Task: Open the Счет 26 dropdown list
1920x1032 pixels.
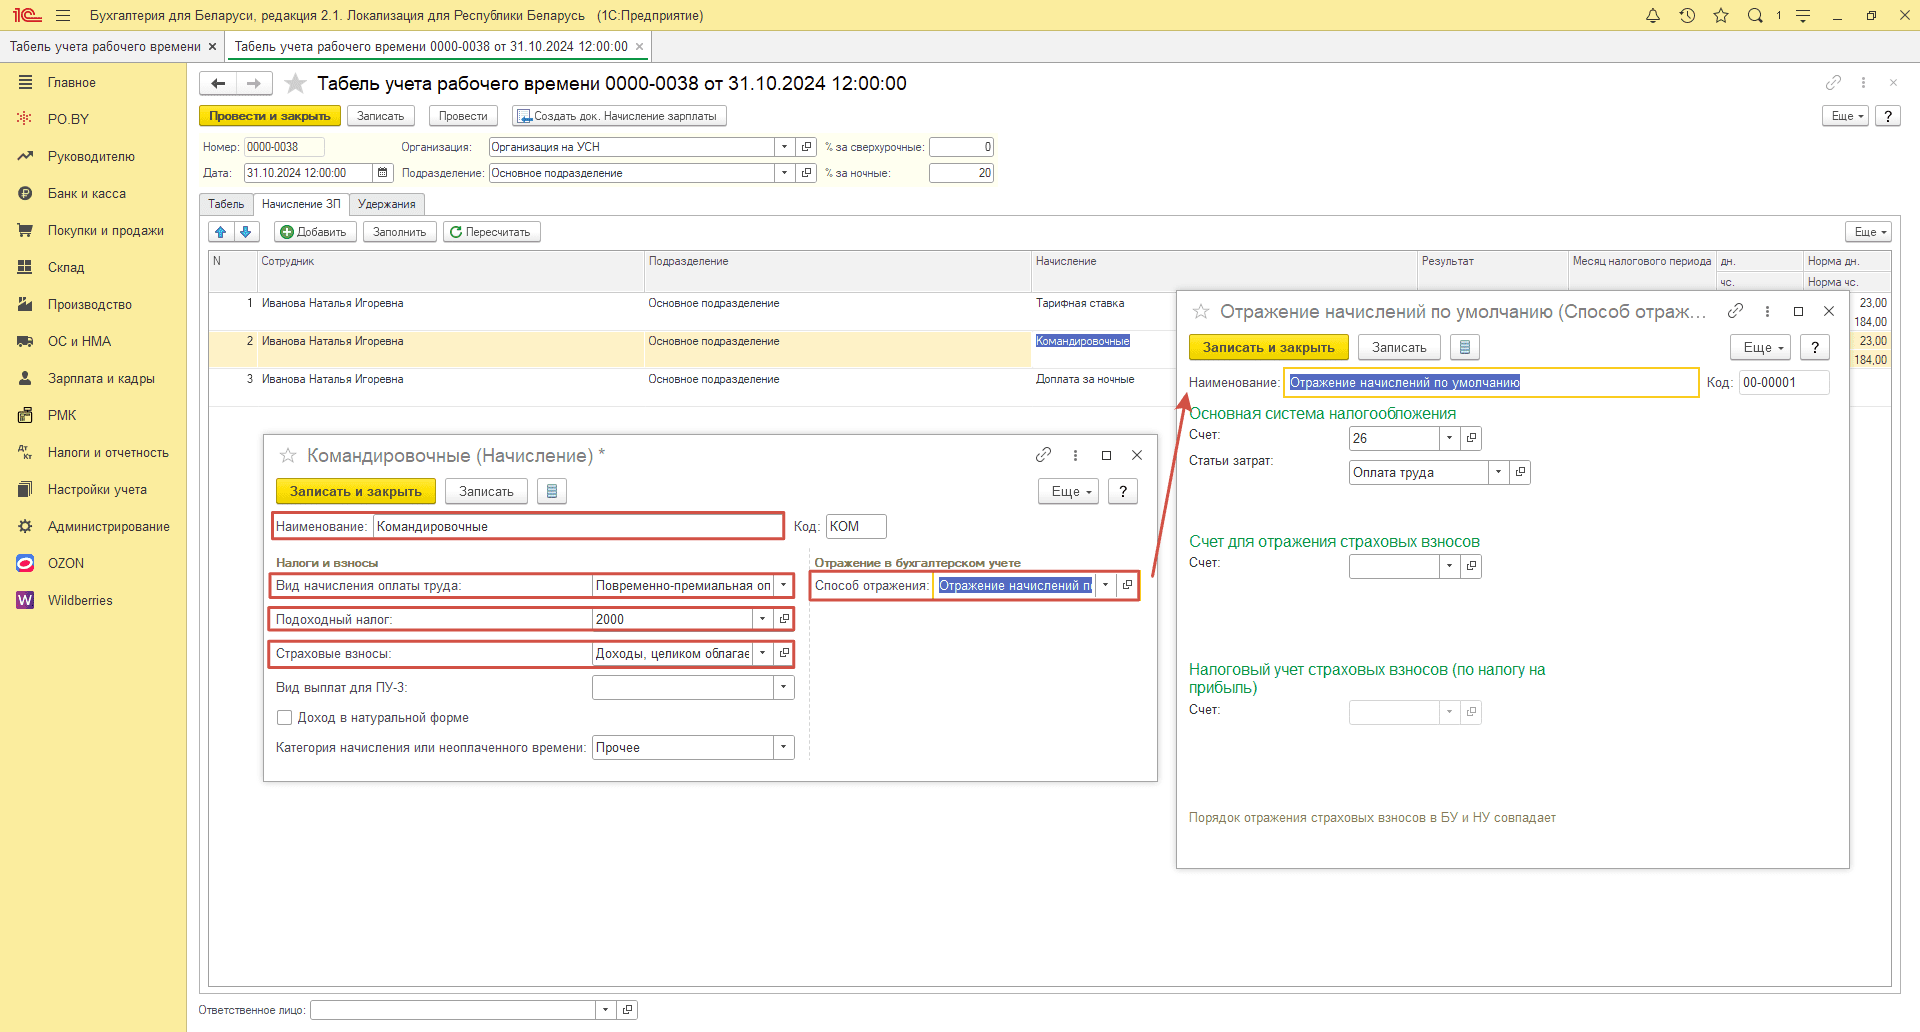Action: point(1449,438)
